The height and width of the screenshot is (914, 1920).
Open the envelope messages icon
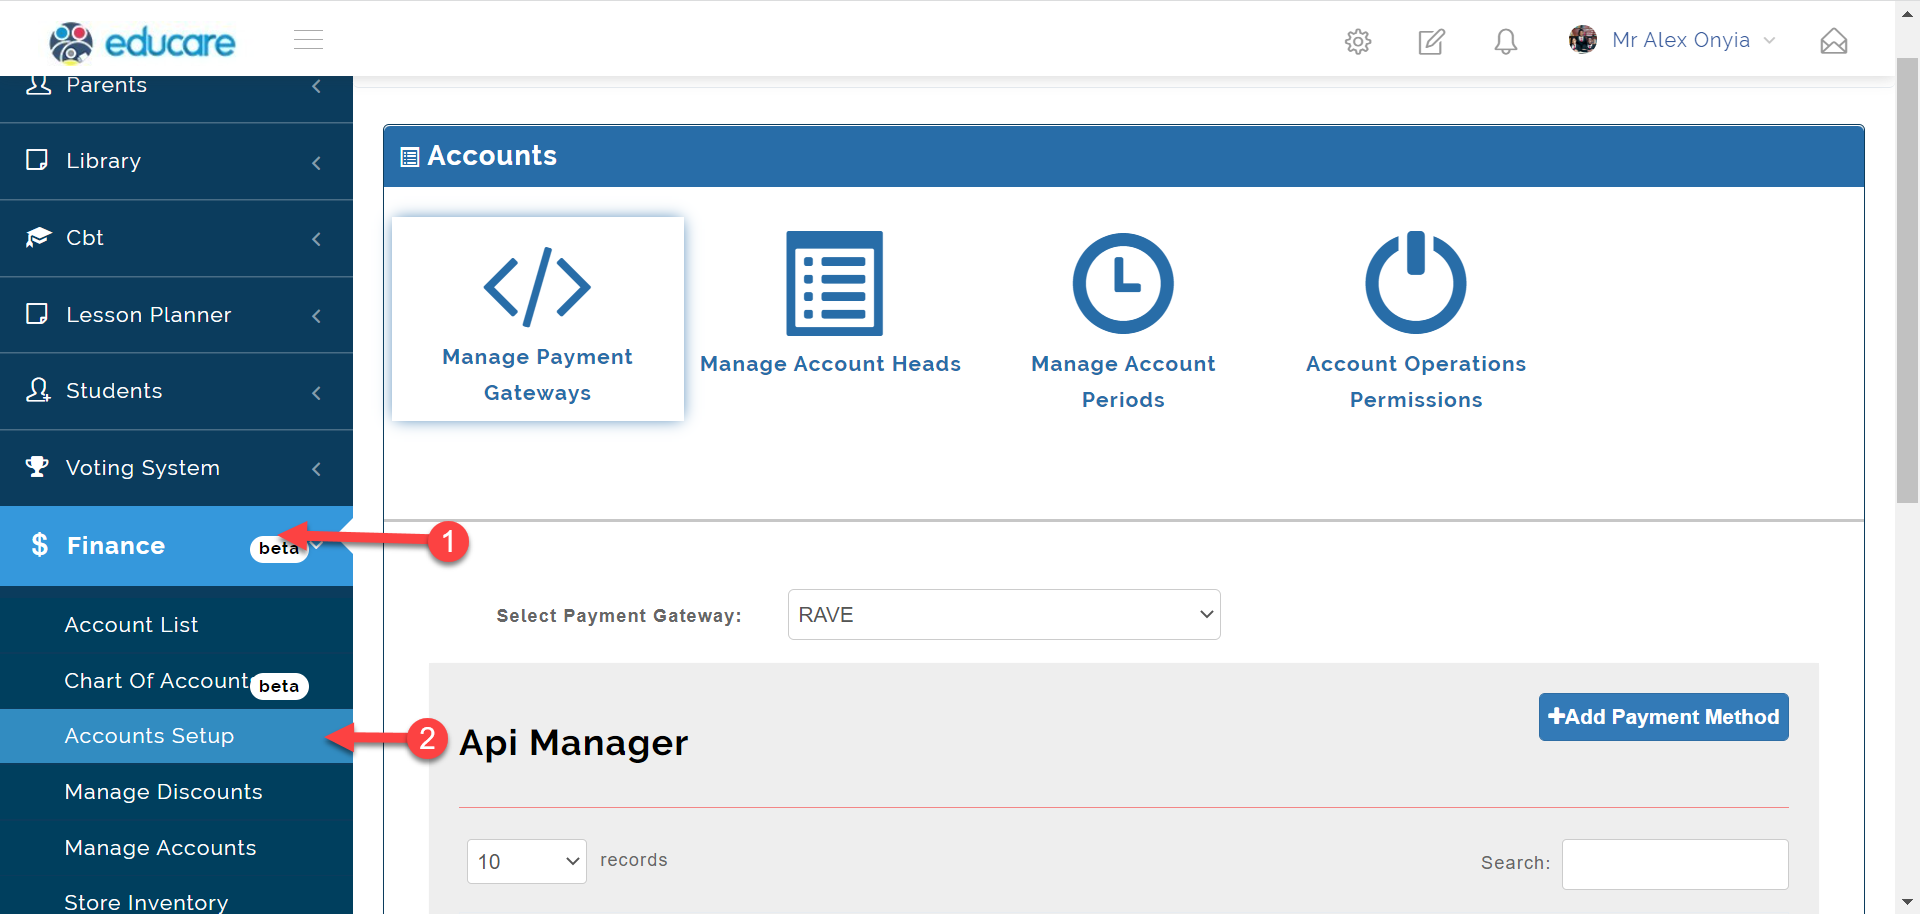(x=1833, y=41)
